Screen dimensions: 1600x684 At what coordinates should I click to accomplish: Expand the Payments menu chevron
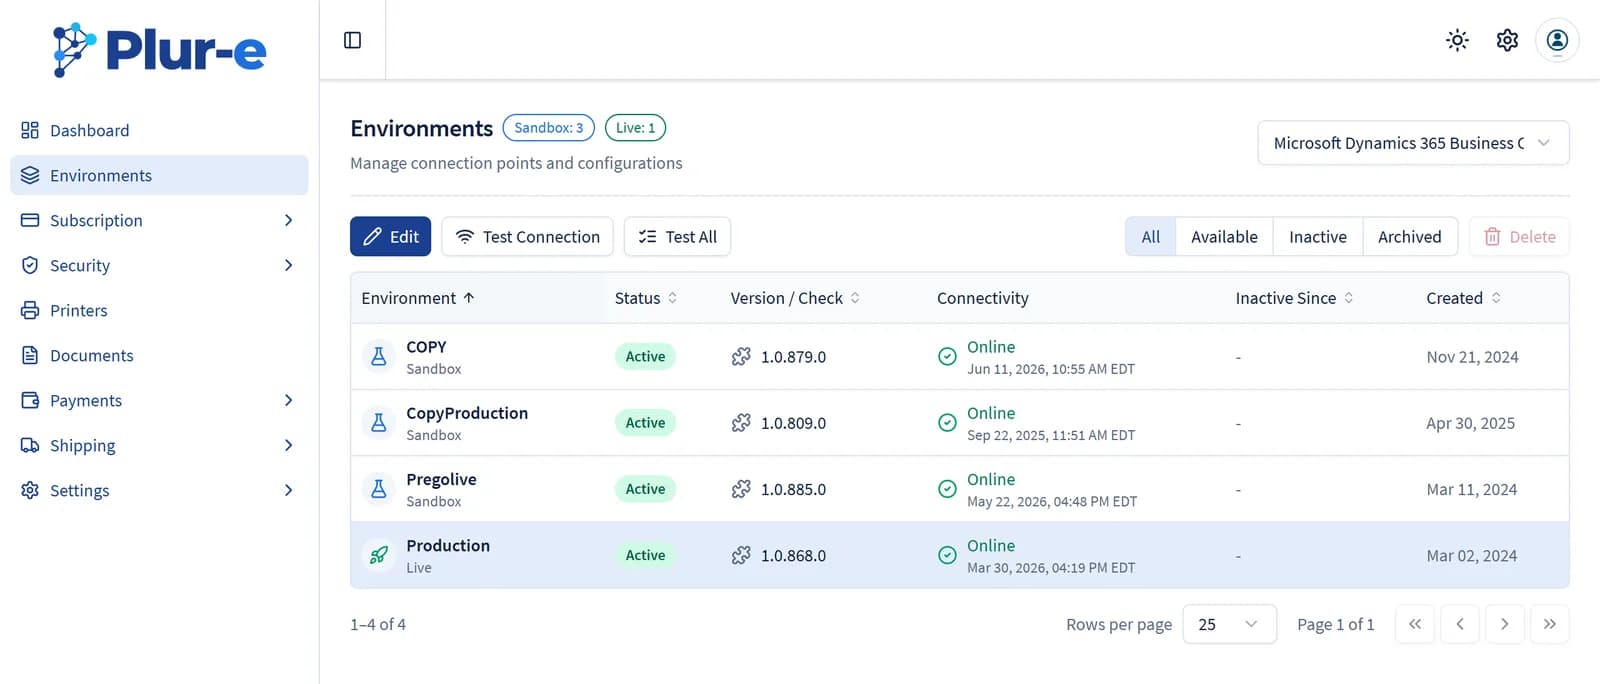(288, 400)
